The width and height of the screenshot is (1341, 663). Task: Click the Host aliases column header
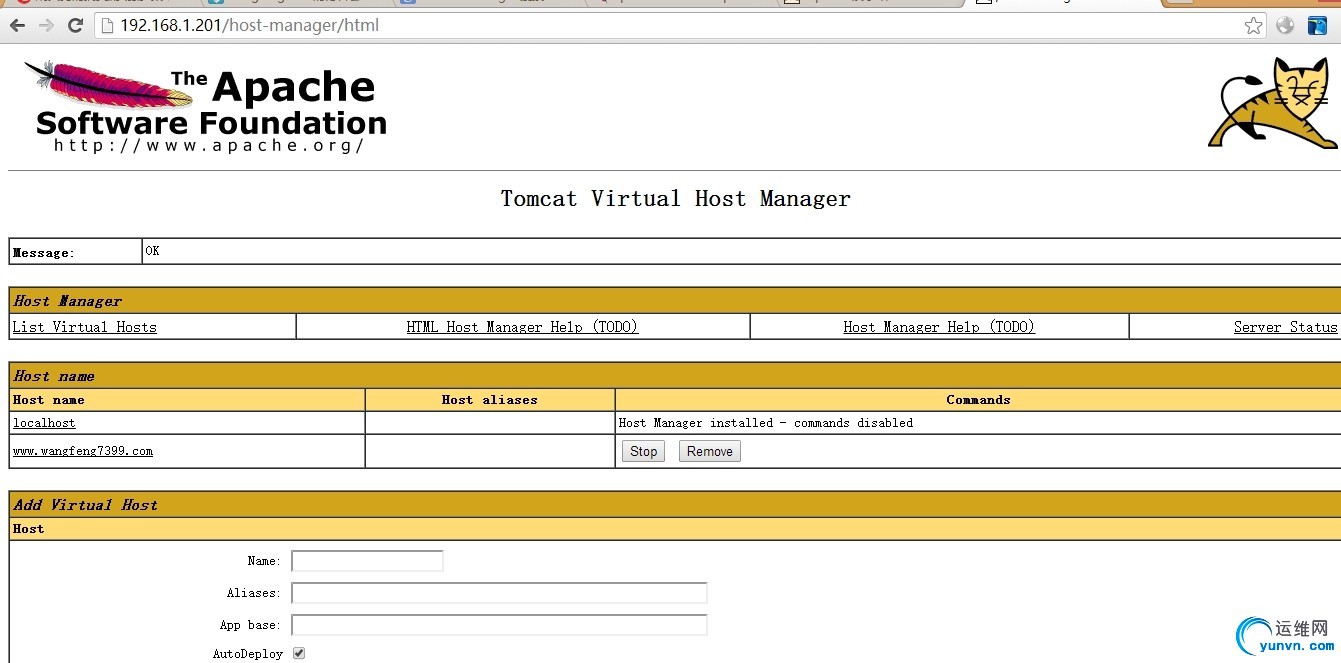pyautogui.click(x=490, y=399)
